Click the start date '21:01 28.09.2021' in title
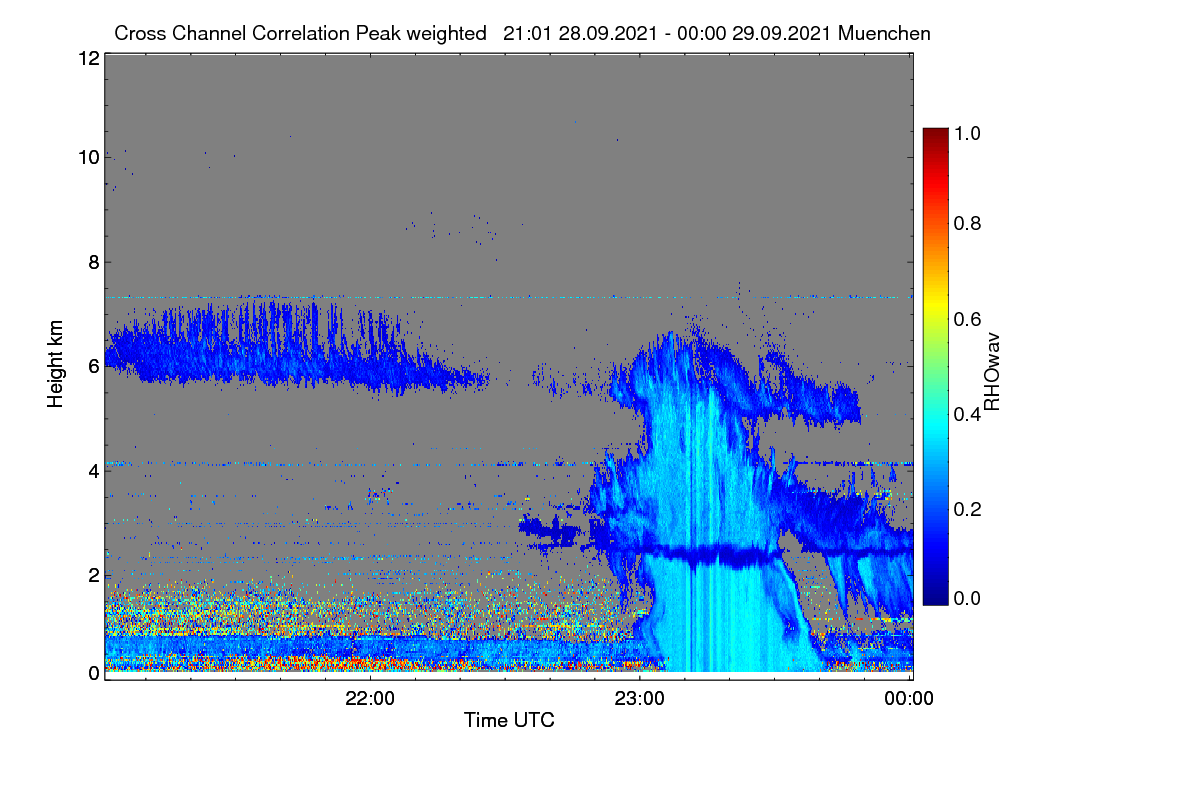This screenshot has height=800, width=1200. (580, 33)
